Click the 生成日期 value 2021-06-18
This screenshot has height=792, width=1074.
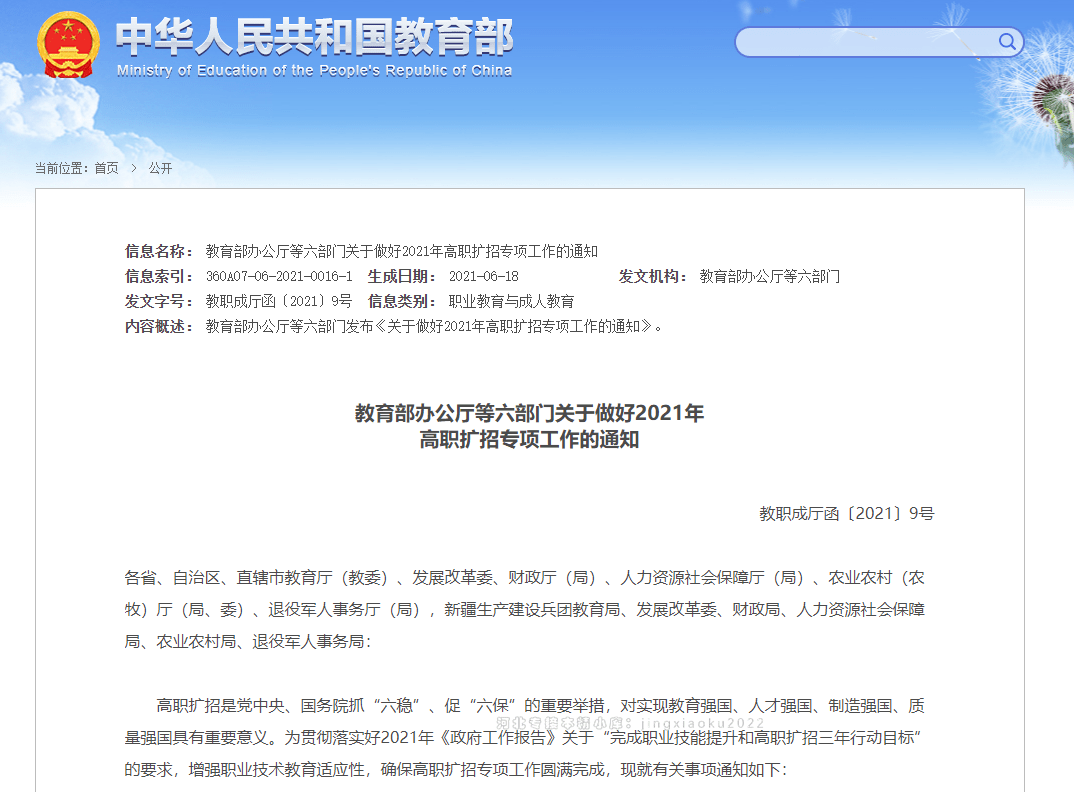483,276
